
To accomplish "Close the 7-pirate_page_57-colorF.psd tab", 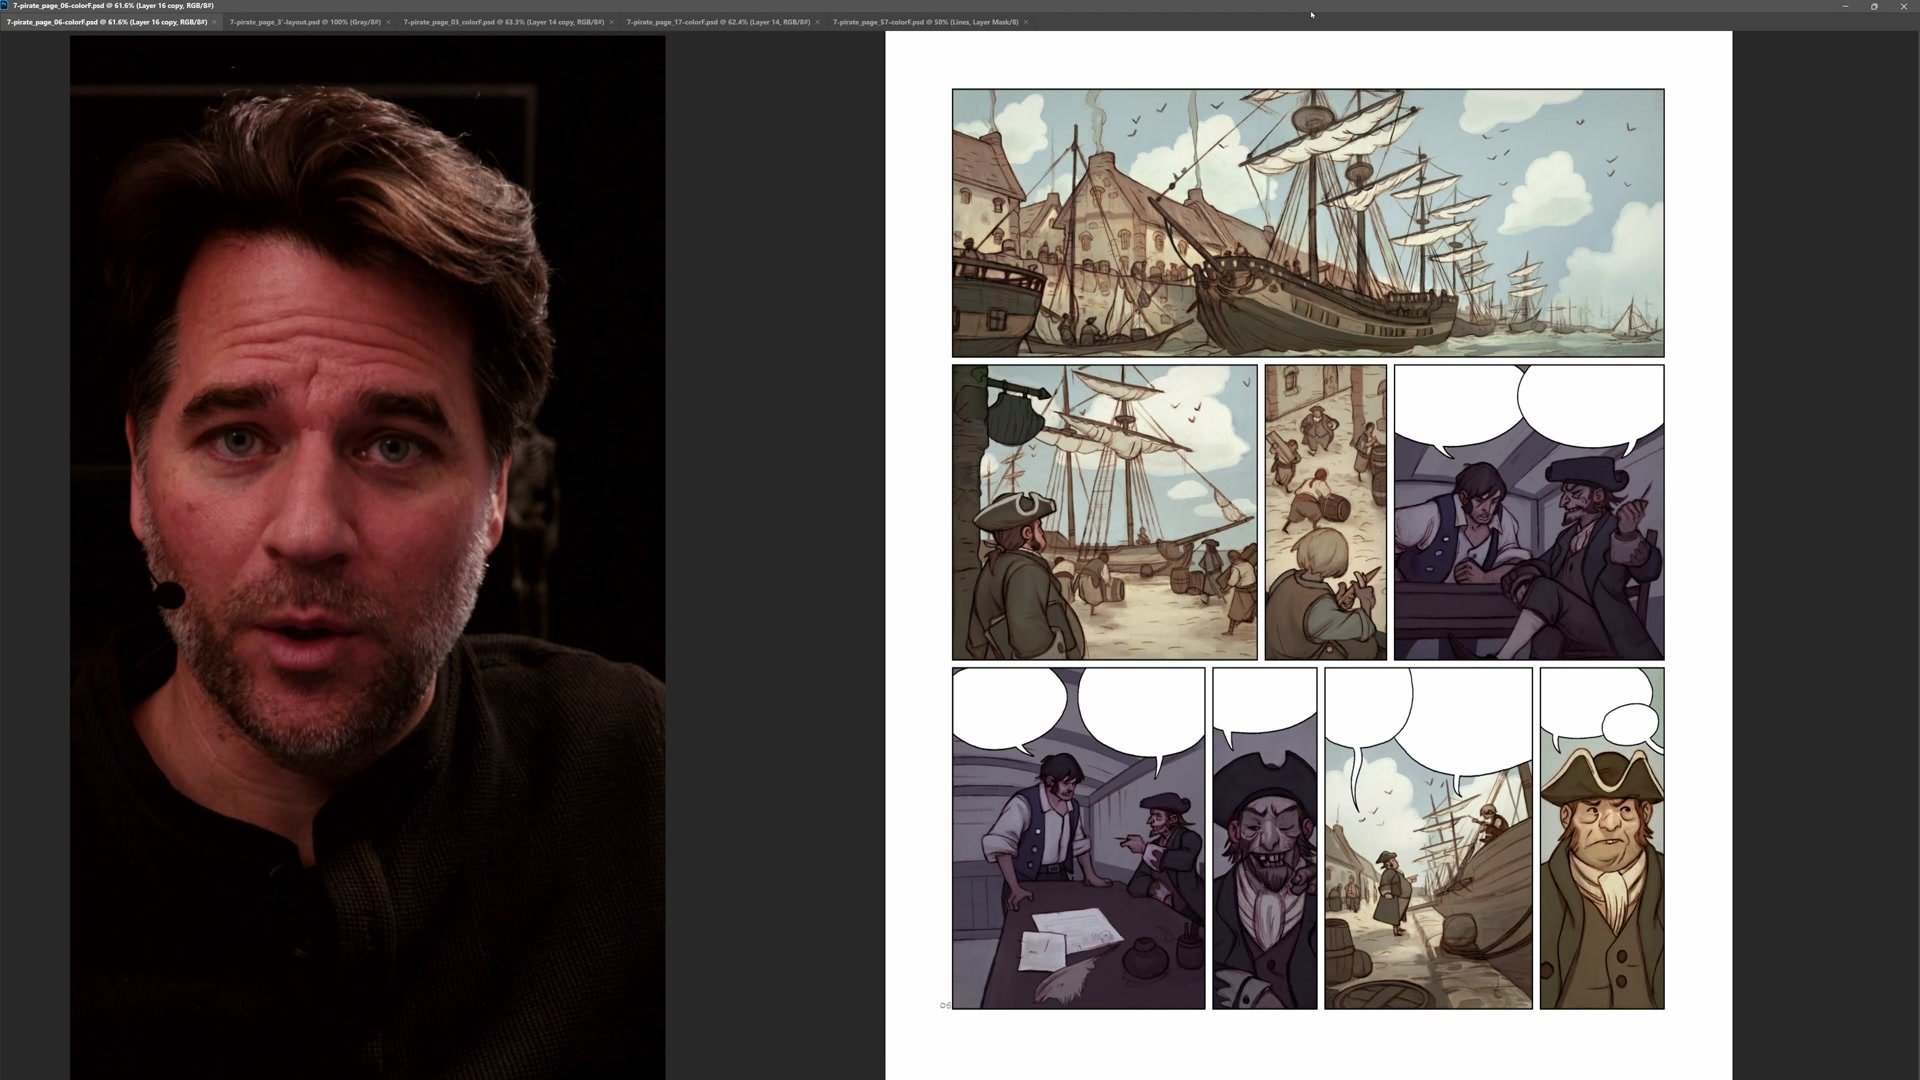I will [1025, 22].
